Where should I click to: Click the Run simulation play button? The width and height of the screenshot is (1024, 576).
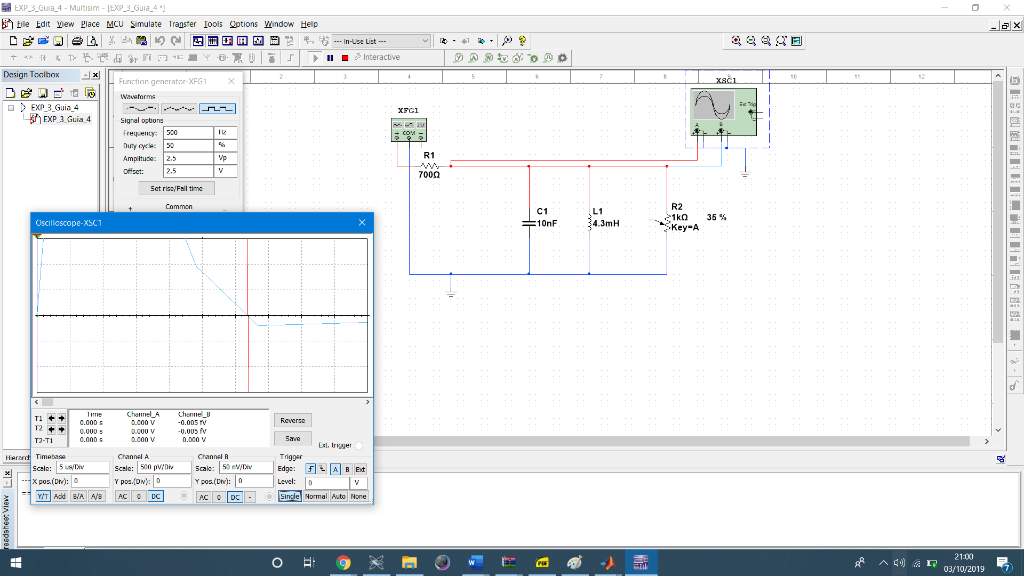316,58
